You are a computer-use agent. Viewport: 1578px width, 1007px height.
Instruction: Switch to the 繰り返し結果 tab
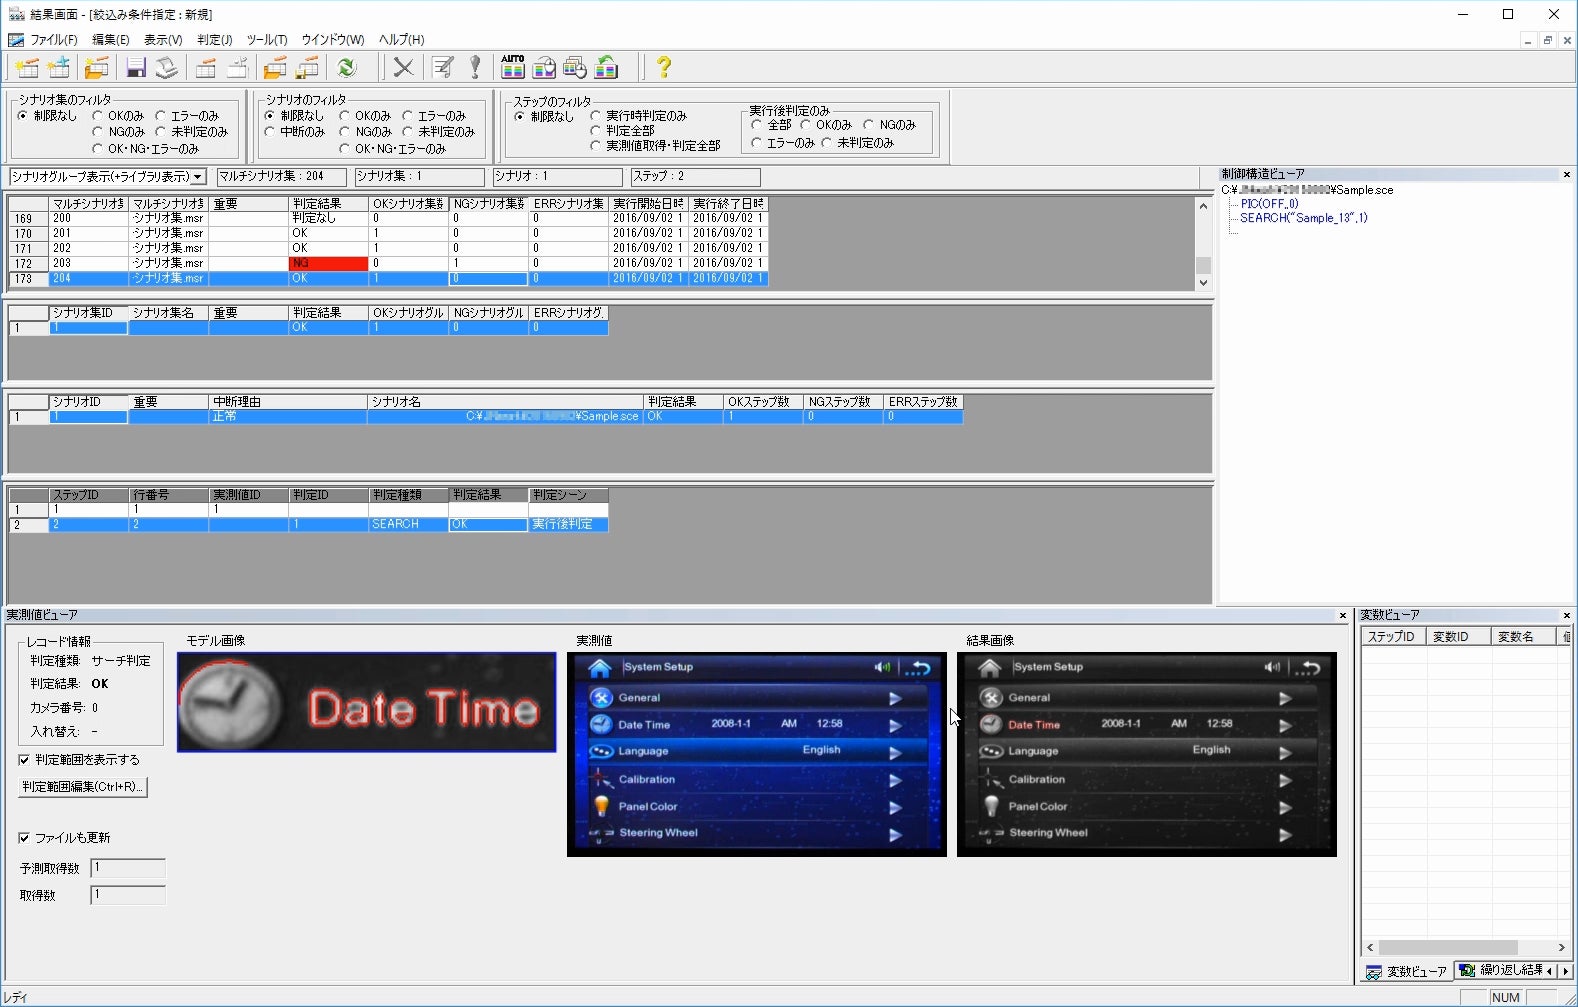pyautogui.click(x=1500, y=971)
